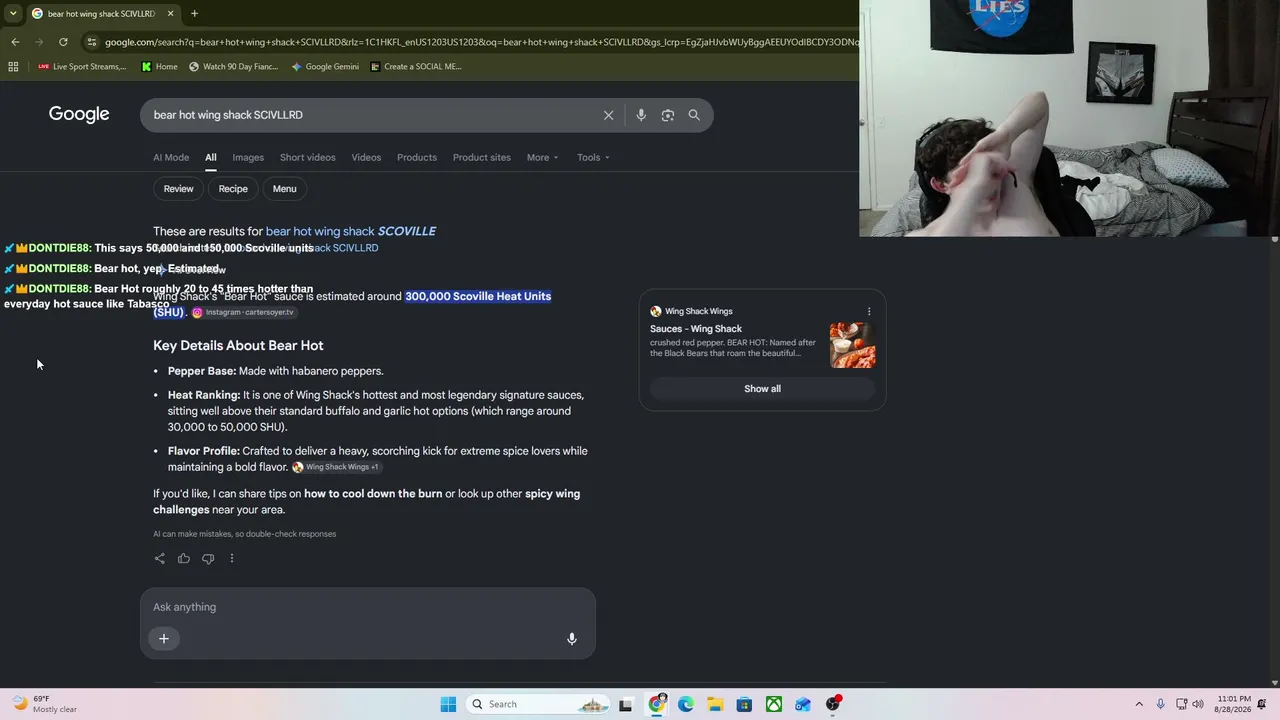Open Task View from taskbar
Screen dimensions: 1280x720
626,704
